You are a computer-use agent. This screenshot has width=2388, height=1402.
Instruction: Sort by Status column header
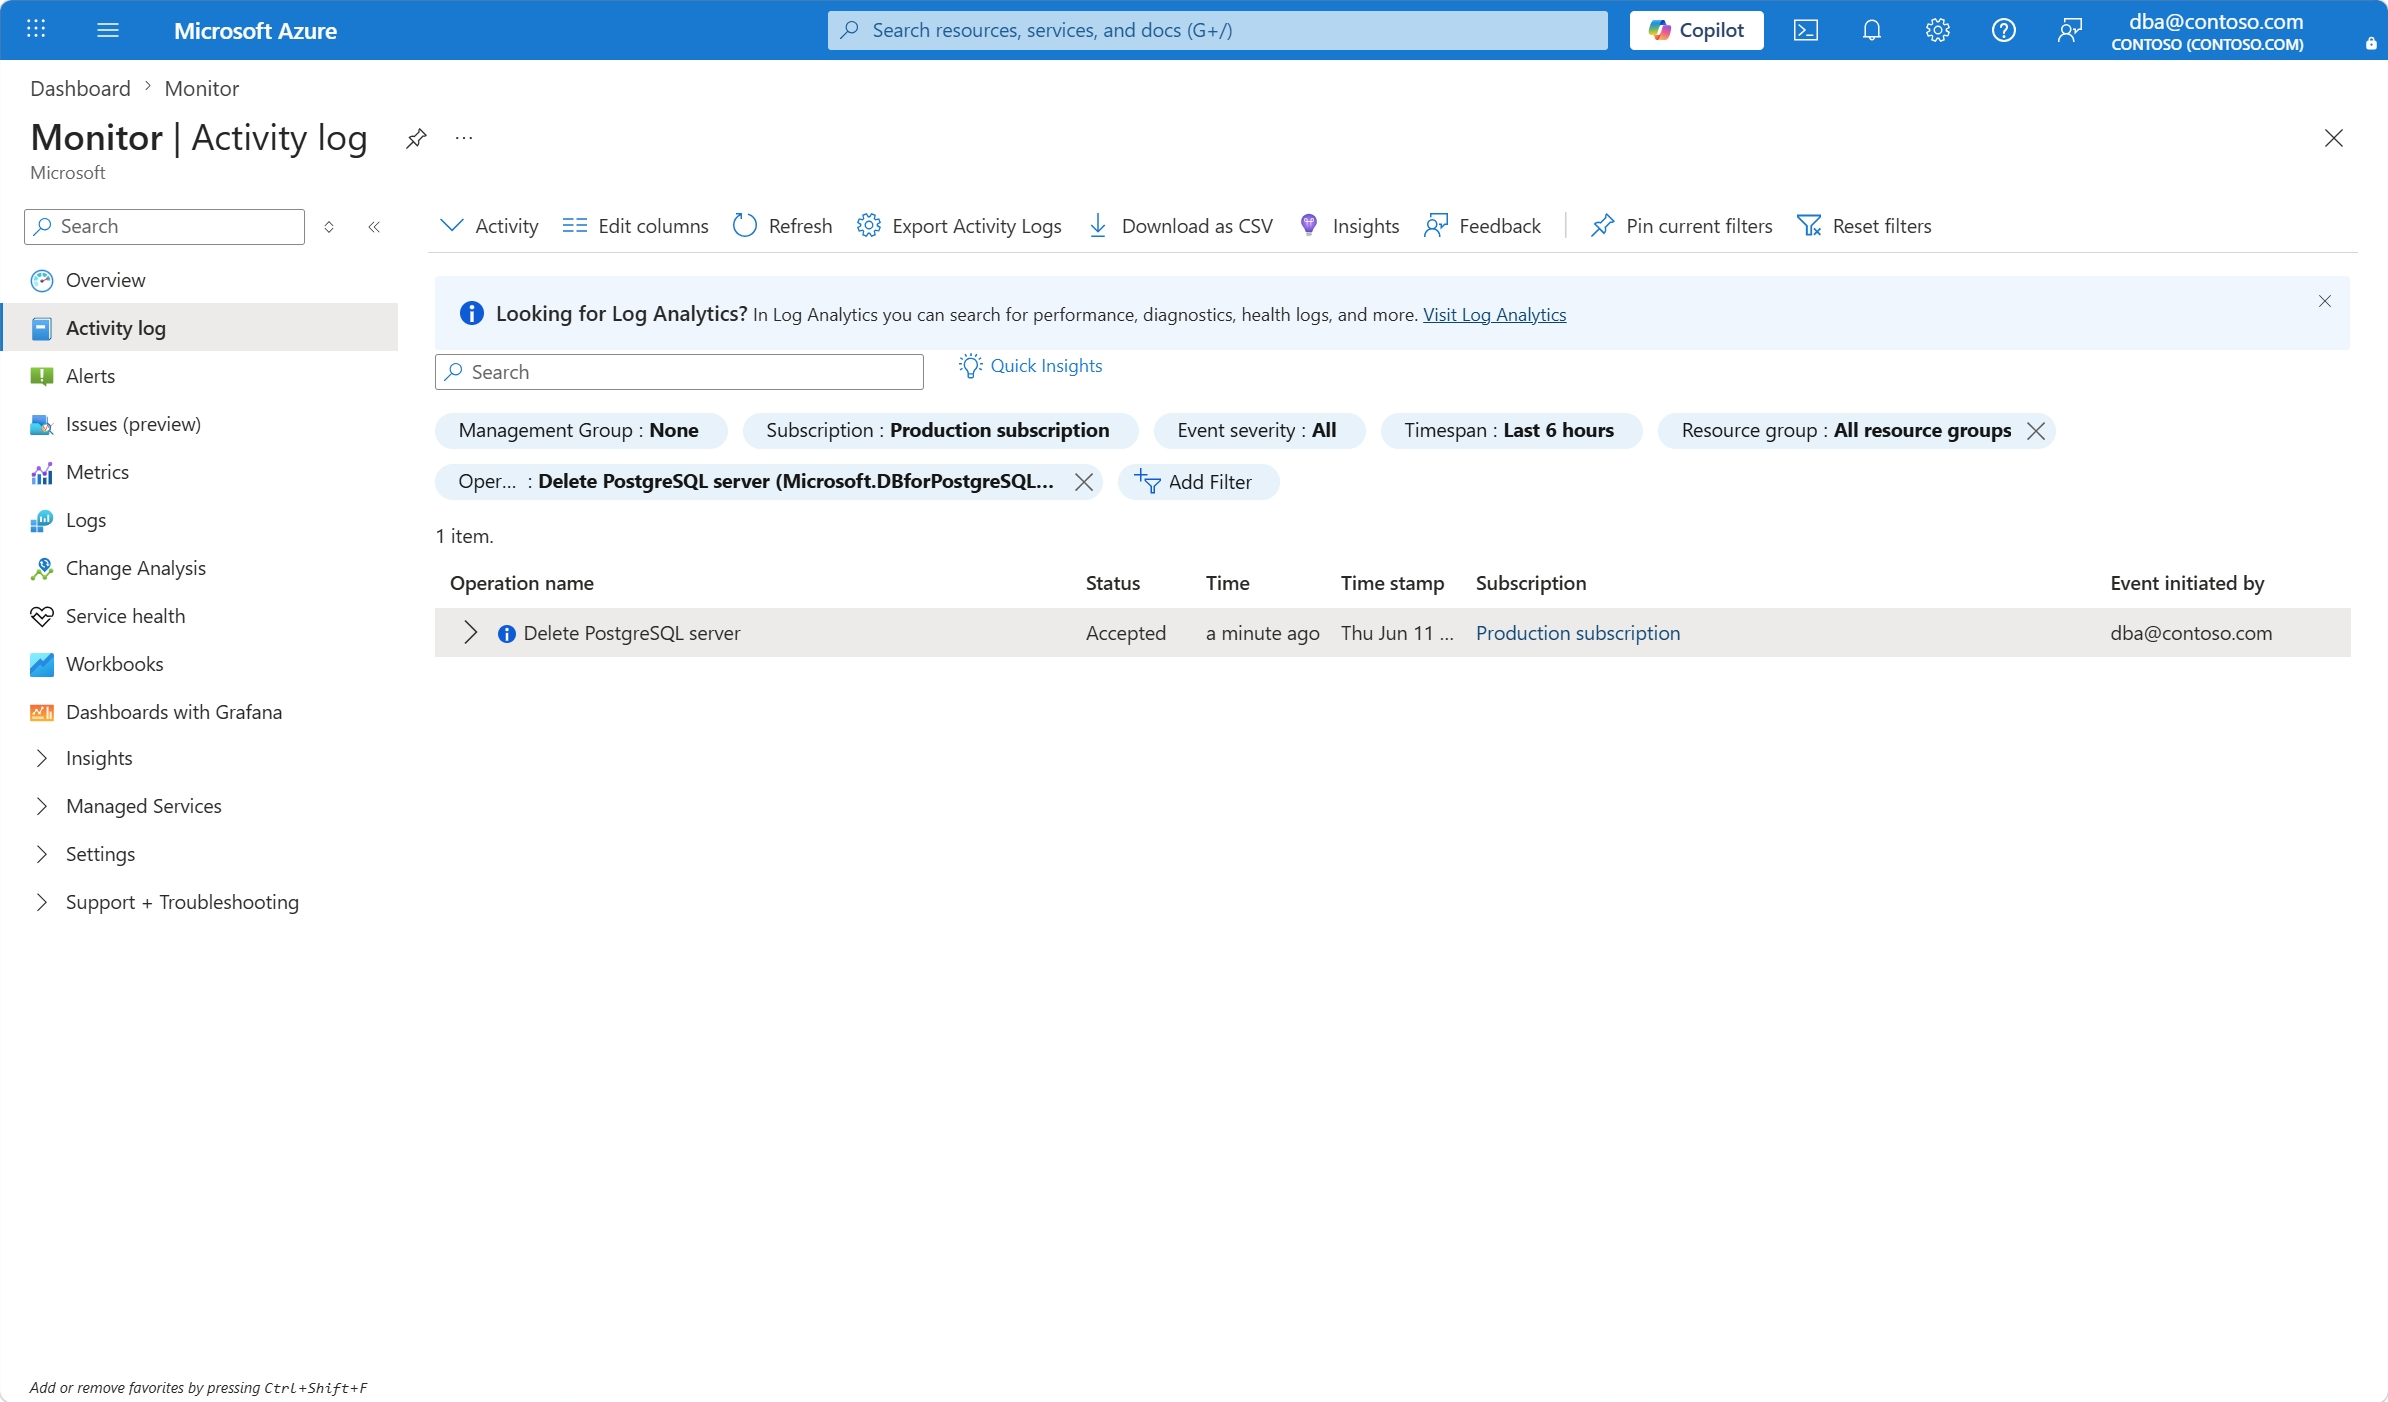pos(1112,583)
